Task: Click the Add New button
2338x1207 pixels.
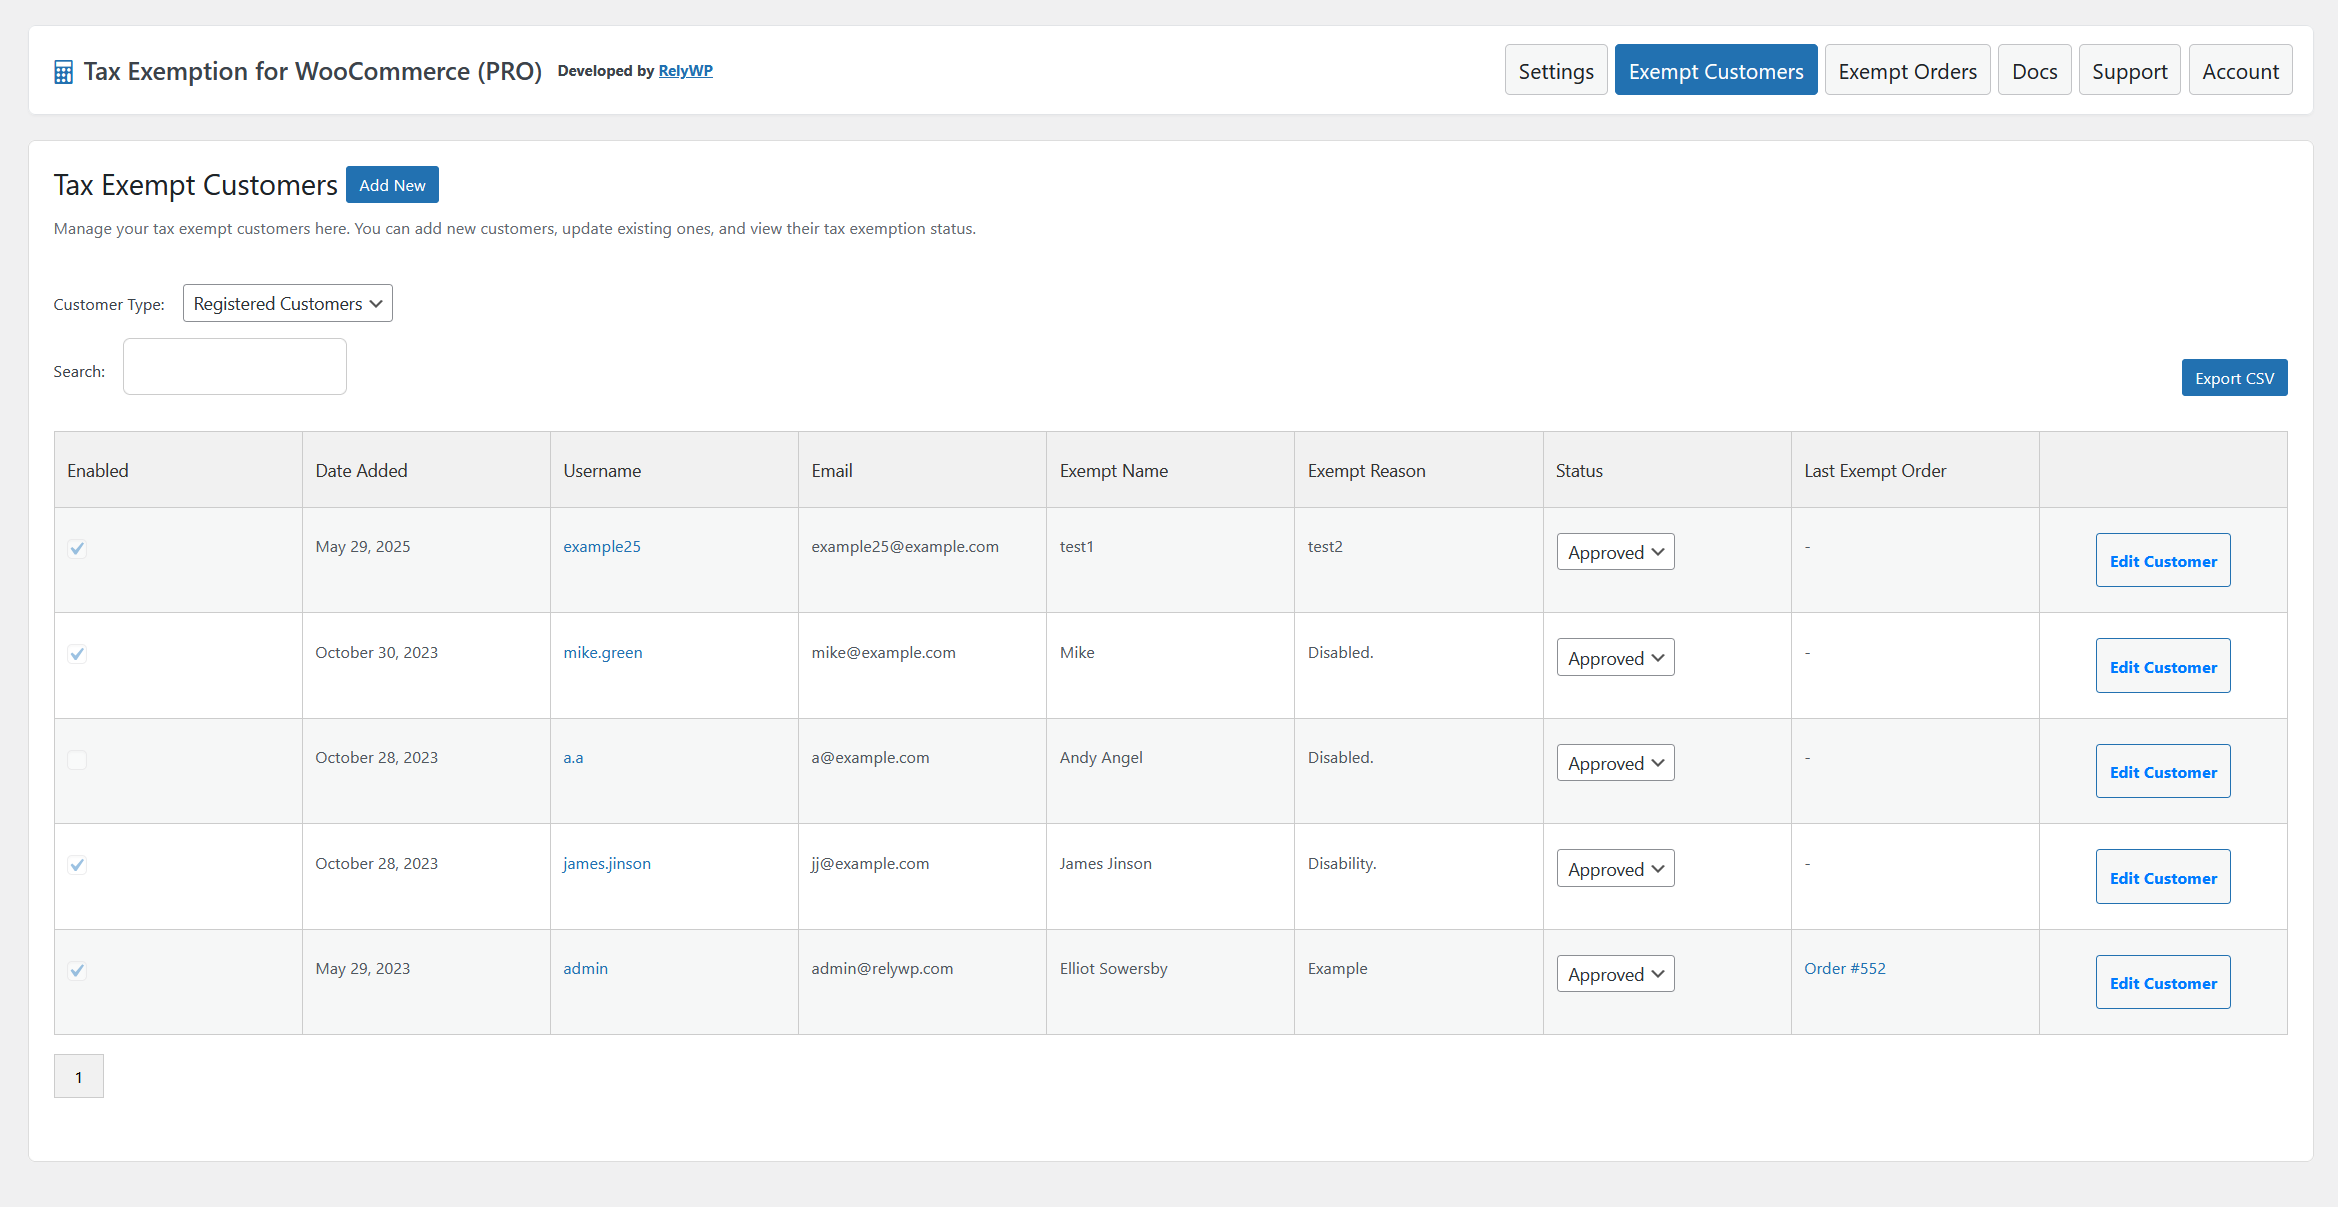Action: pos(392,184)
